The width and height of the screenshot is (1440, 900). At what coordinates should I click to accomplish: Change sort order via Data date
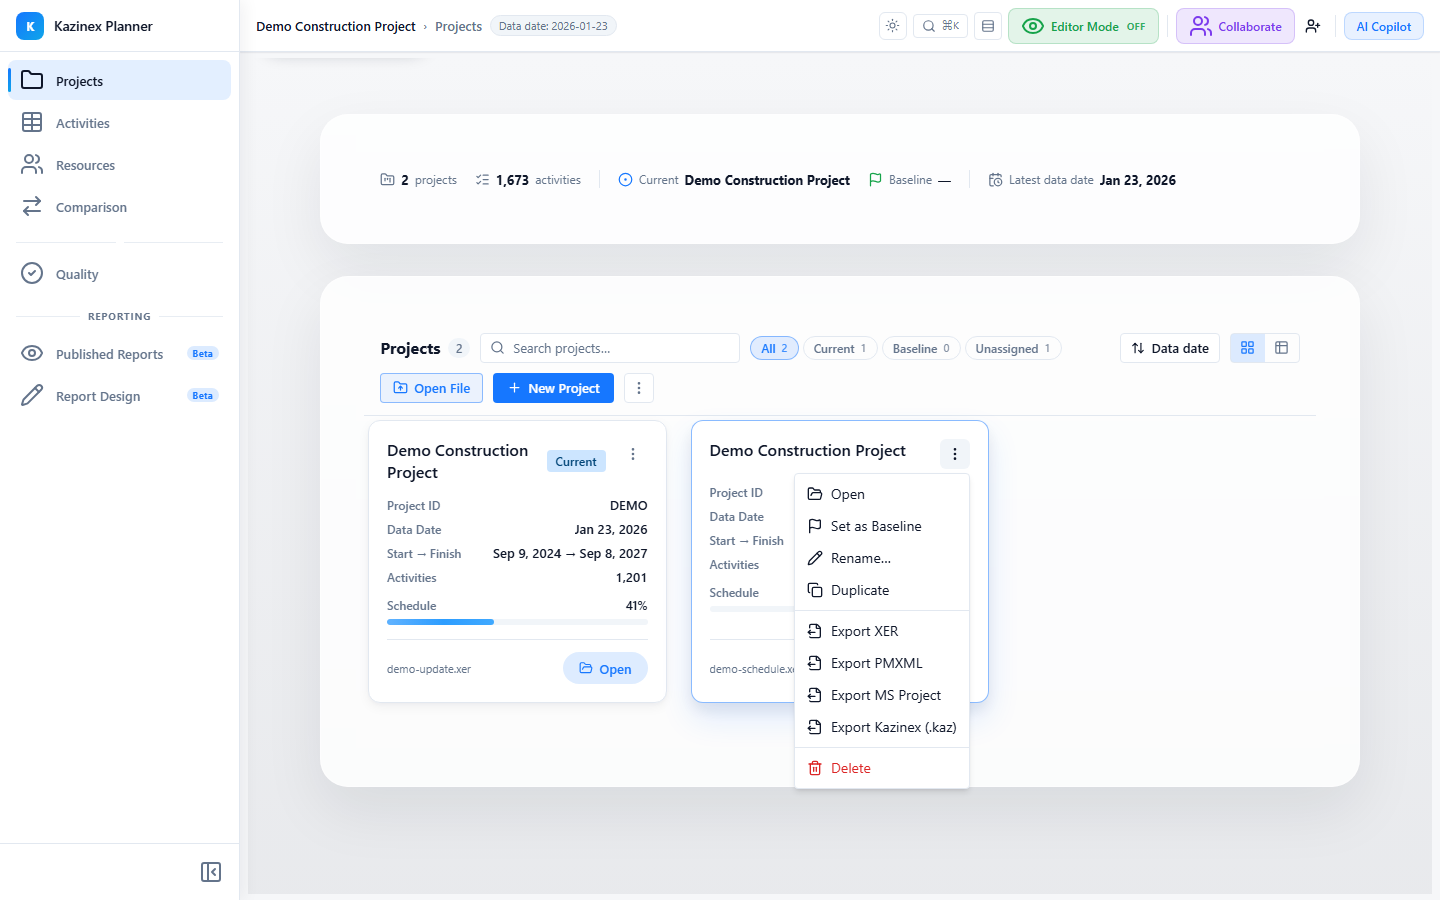coord(1170,348)
